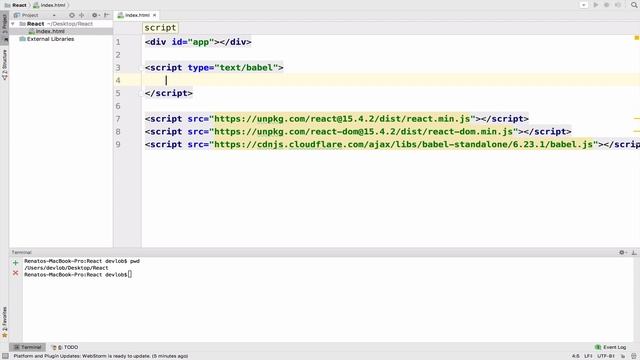Viewport: 640px width, 360px height.
Task: Switch to the TODO bottom tool tab
Action: tap(65, 347)
